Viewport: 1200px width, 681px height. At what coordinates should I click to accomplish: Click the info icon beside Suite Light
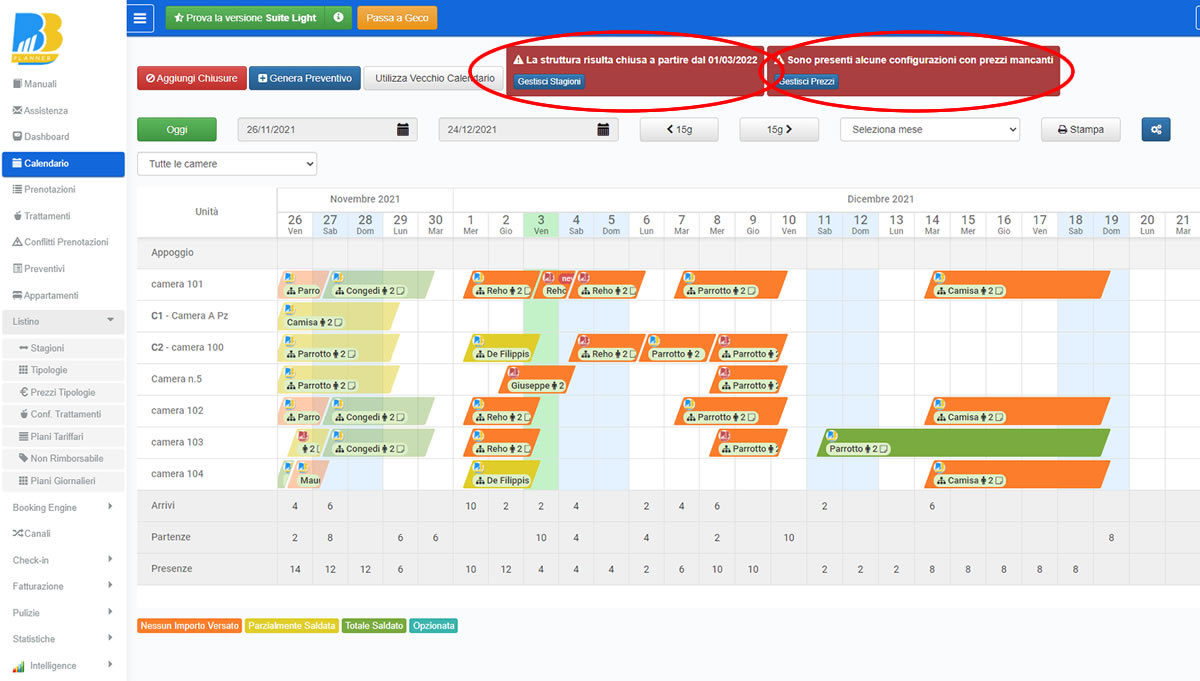pos(338,18)
